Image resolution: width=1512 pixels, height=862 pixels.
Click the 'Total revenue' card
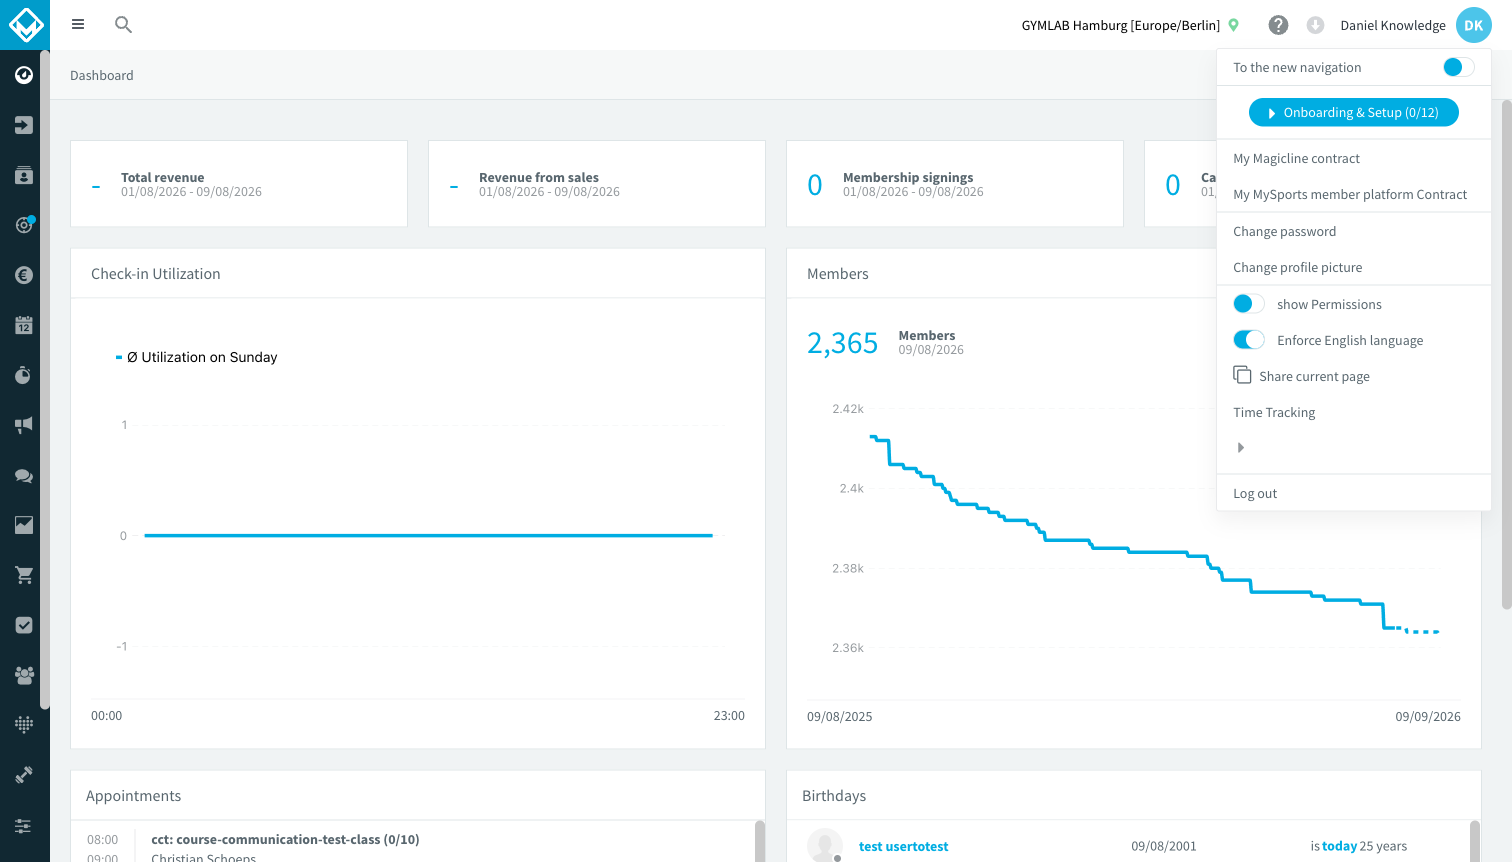click(239, 184)
